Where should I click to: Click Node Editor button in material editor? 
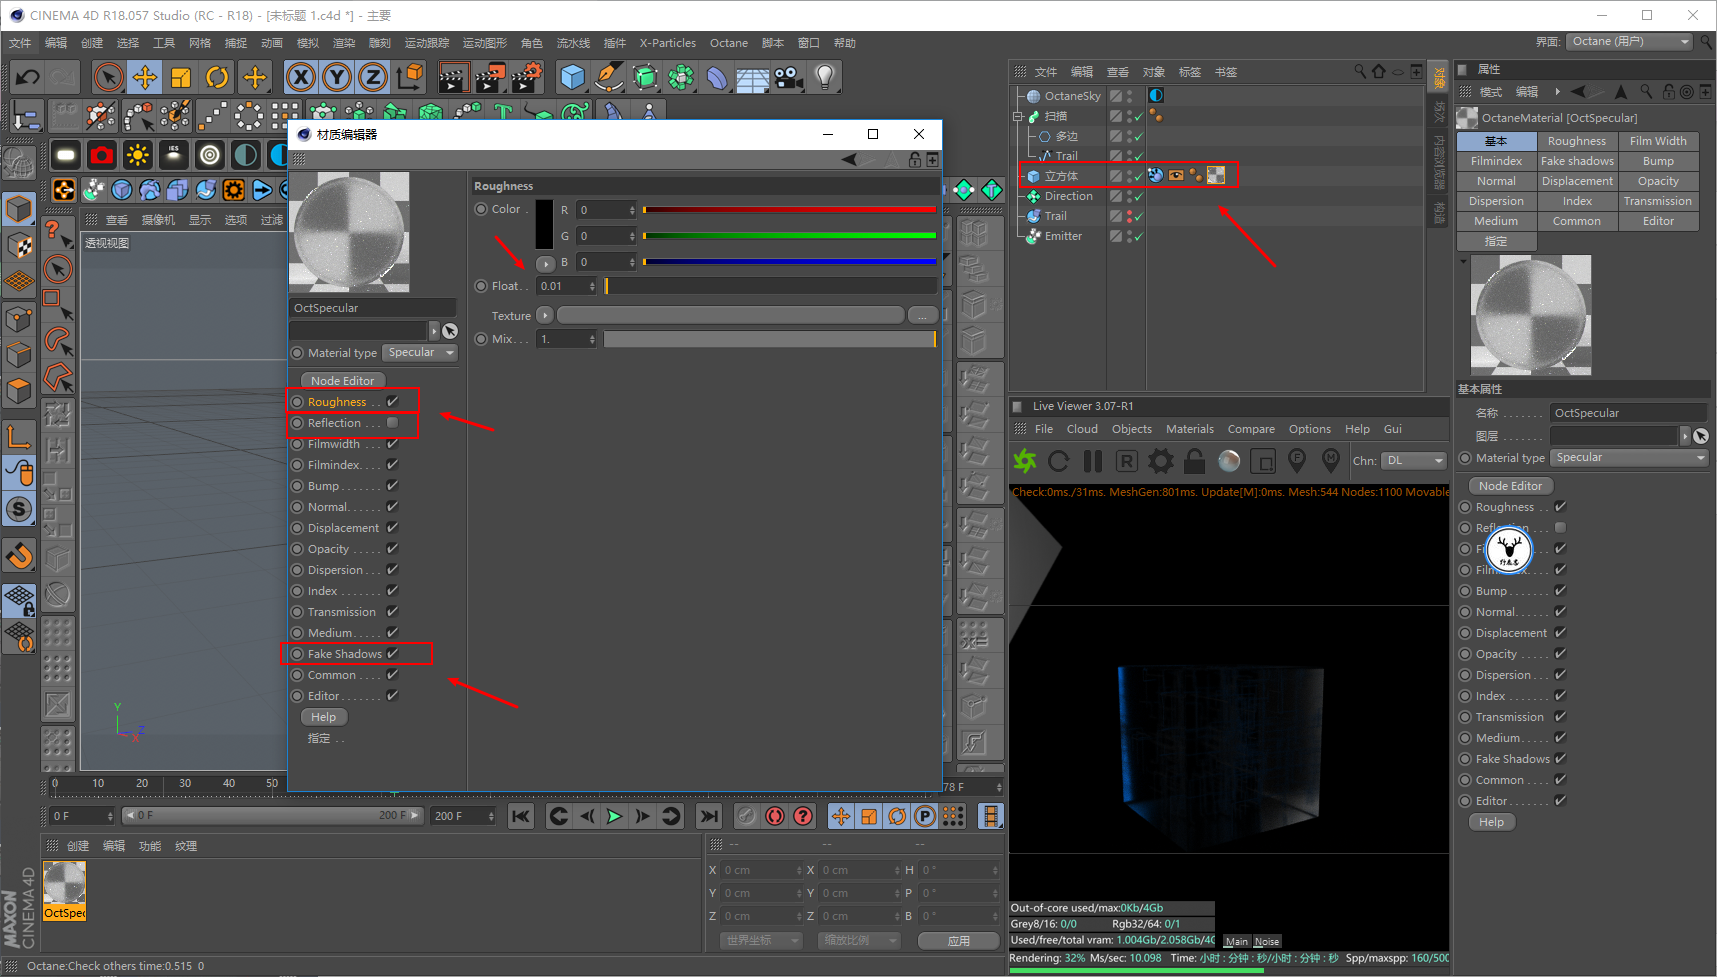point(342,381)
